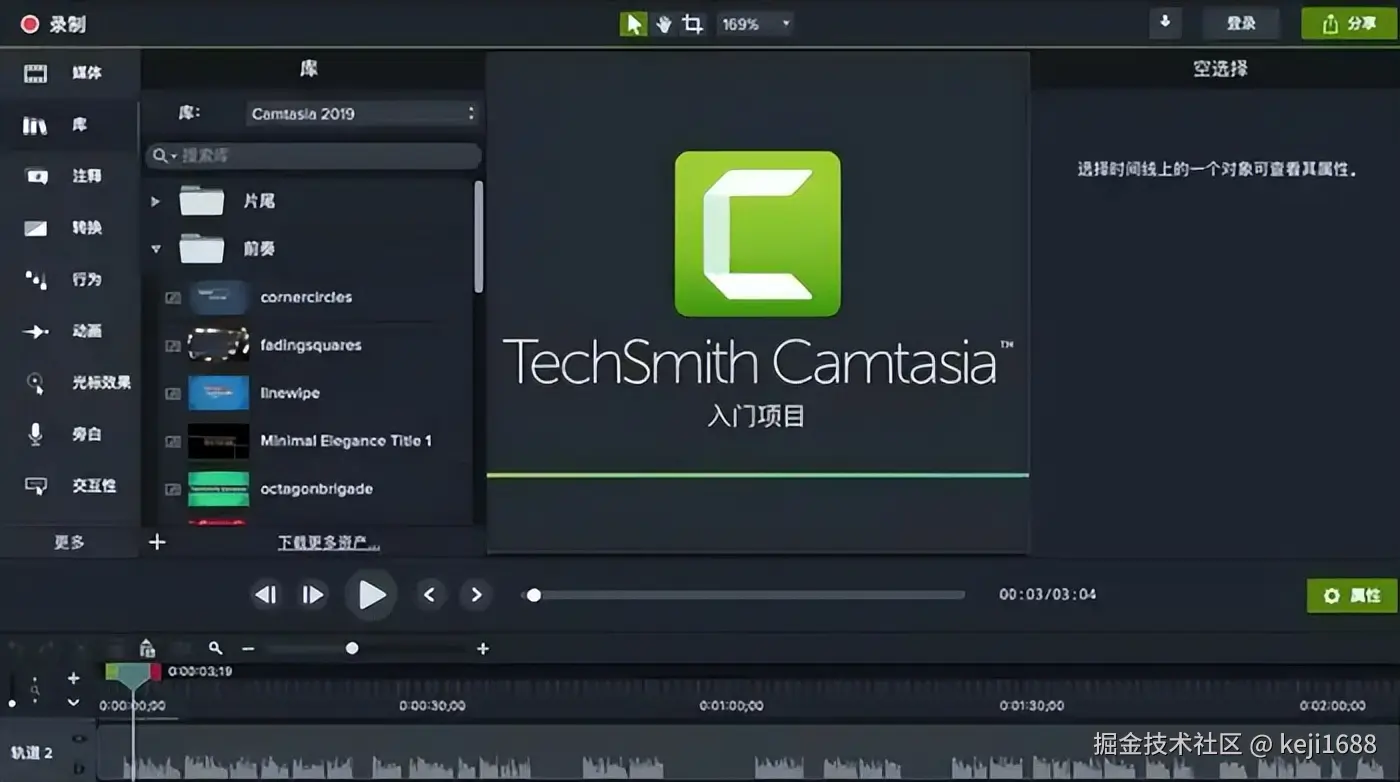Click the 更多 more tools button
The width and height of the screenshot is (1400, 782).
[69, 542]
